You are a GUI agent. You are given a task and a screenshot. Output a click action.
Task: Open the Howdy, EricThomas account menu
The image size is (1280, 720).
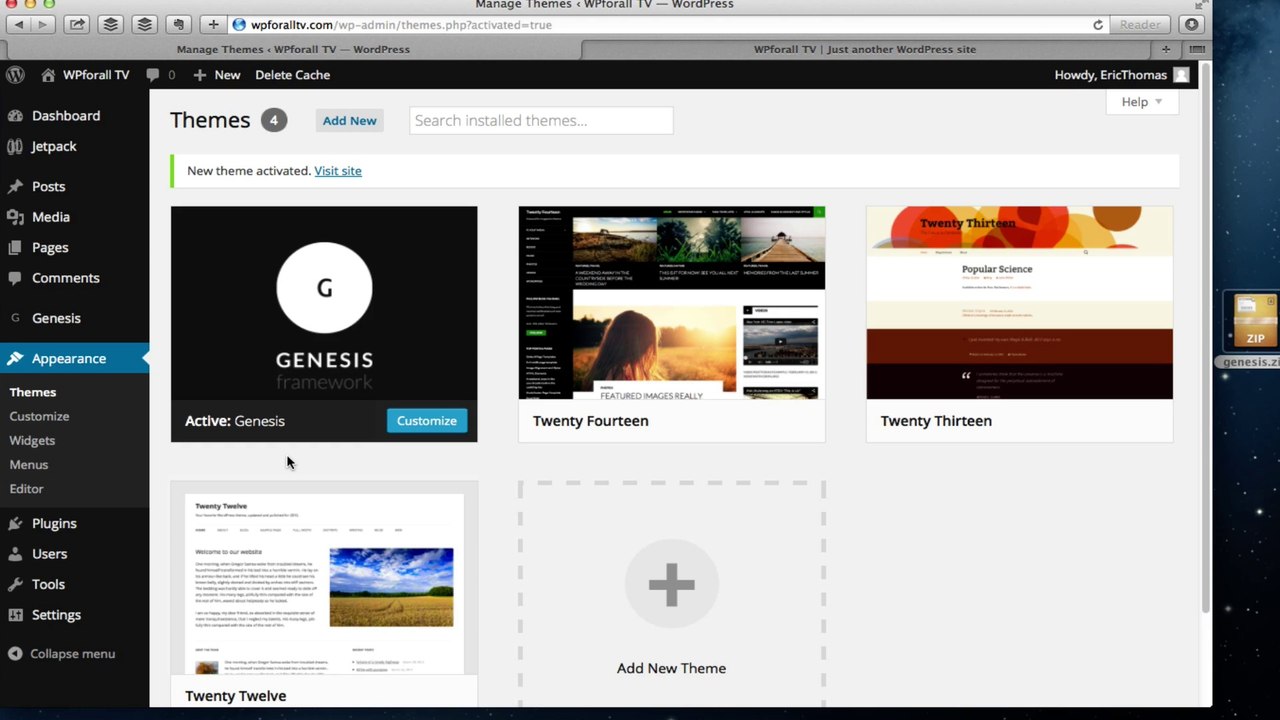[x=1121, y=75]
